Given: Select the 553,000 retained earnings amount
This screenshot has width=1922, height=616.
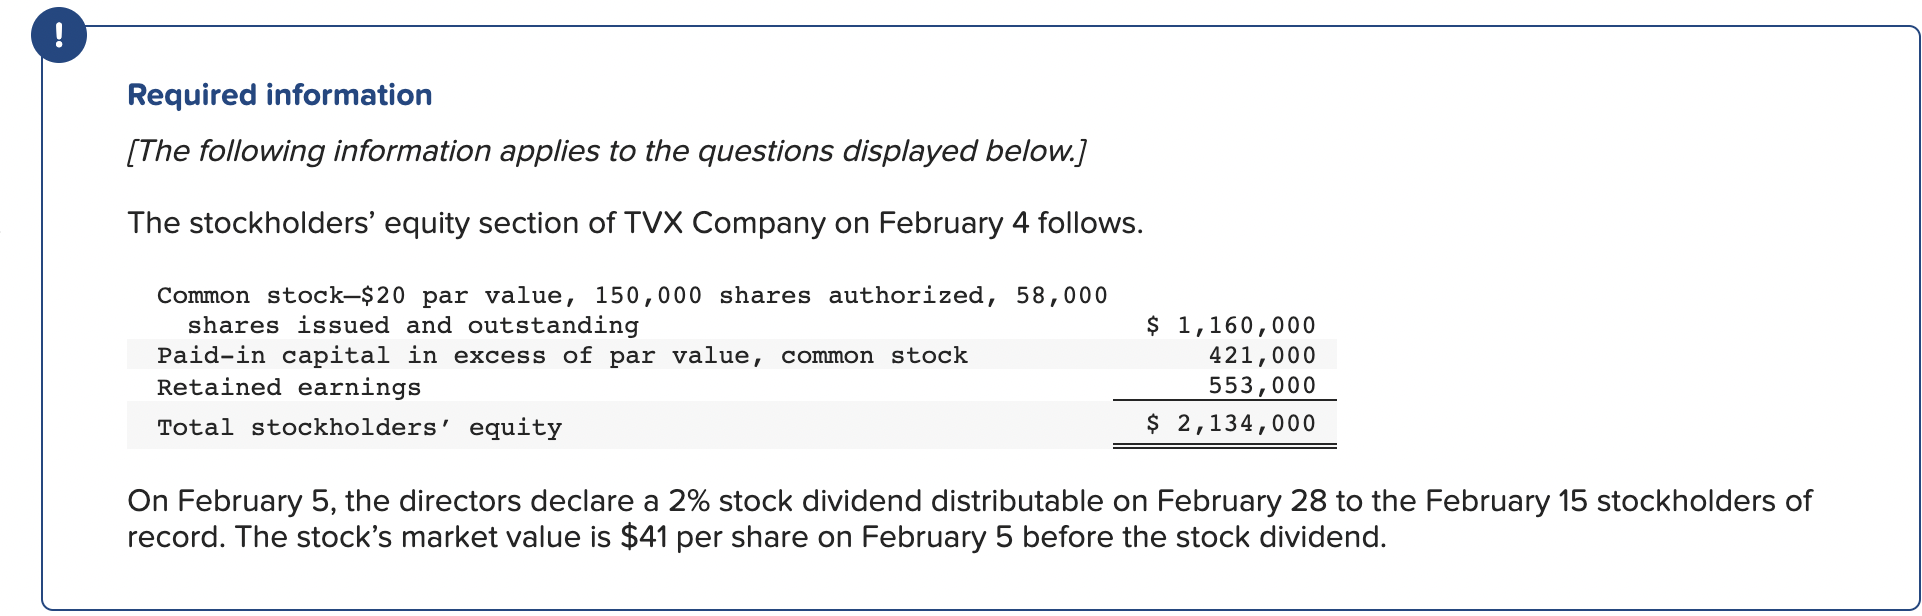Looking at the screenshot, I should 1262,385.
